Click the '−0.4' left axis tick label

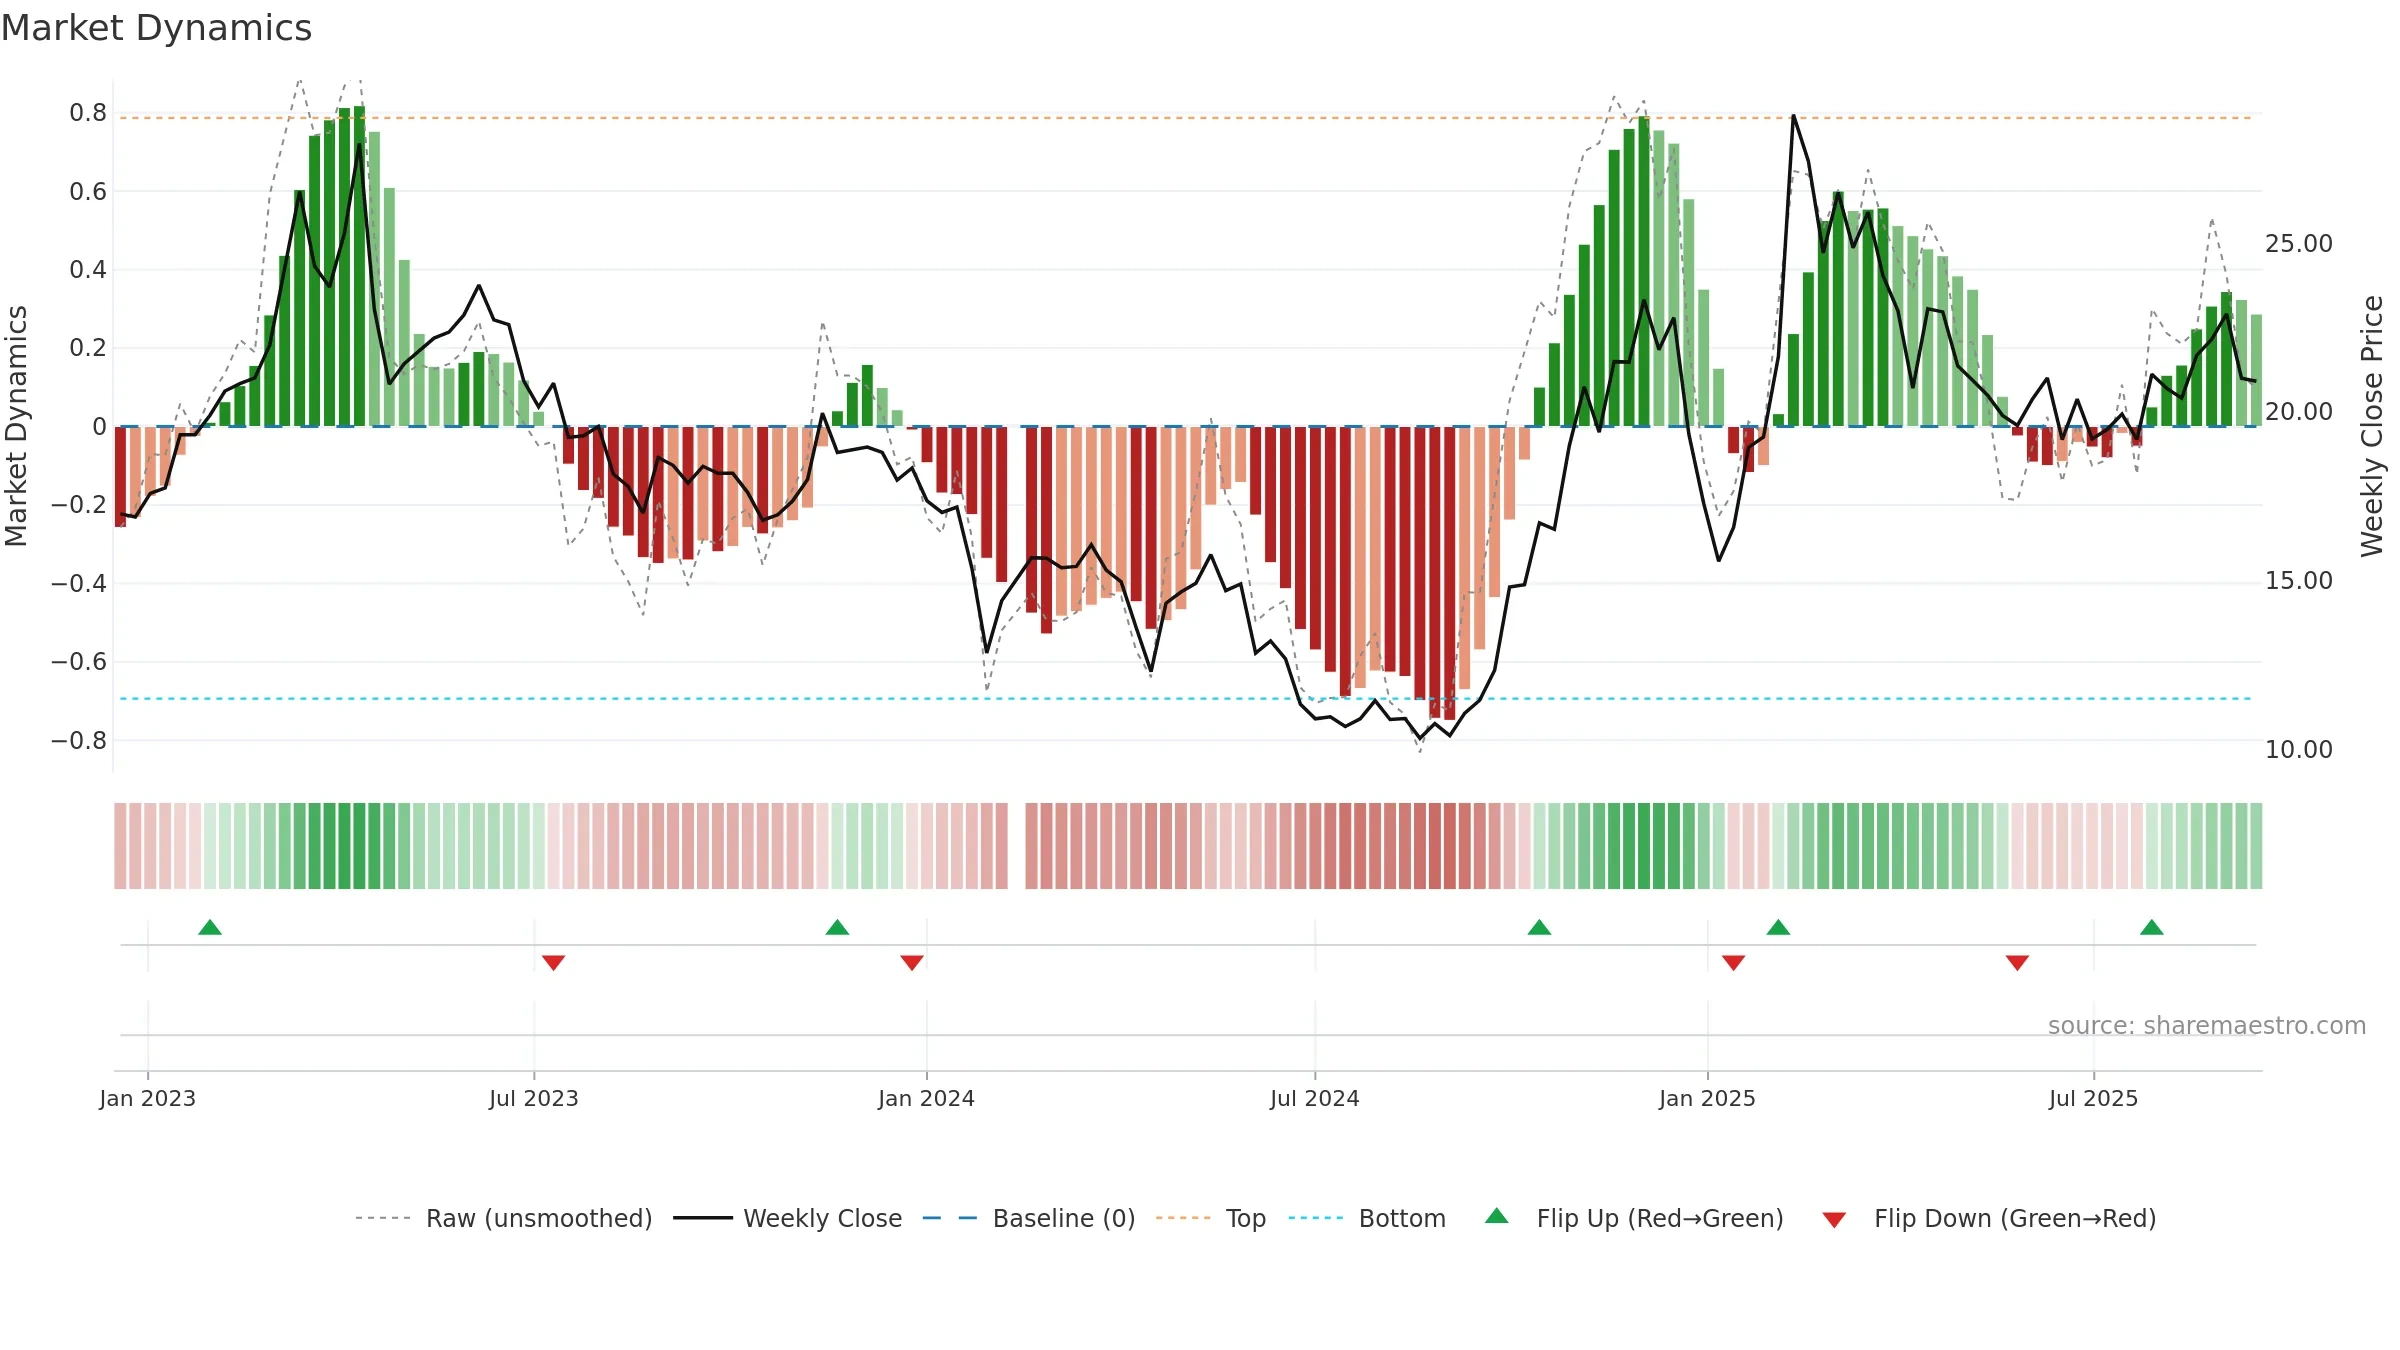79,583
